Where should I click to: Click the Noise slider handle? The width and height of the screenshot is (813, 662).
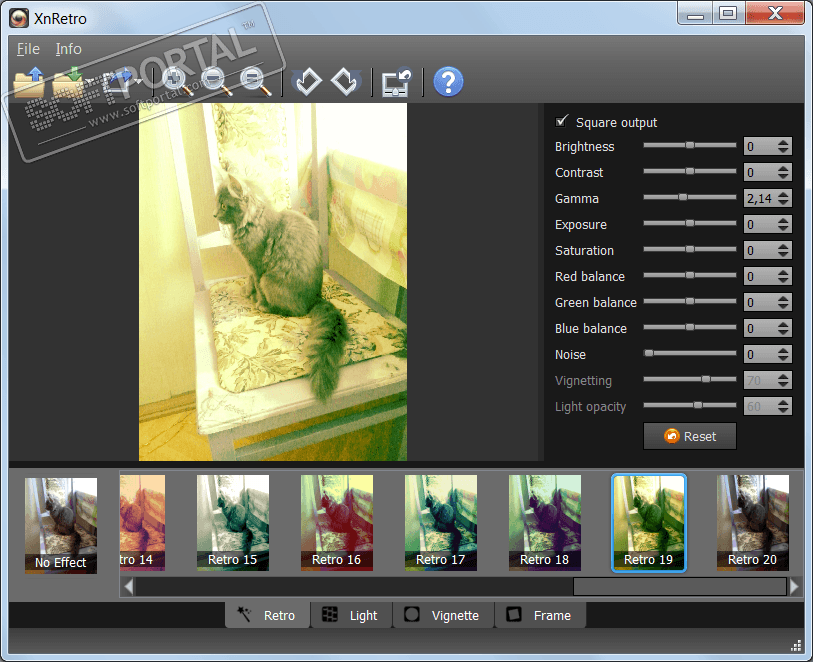point(649,353)
